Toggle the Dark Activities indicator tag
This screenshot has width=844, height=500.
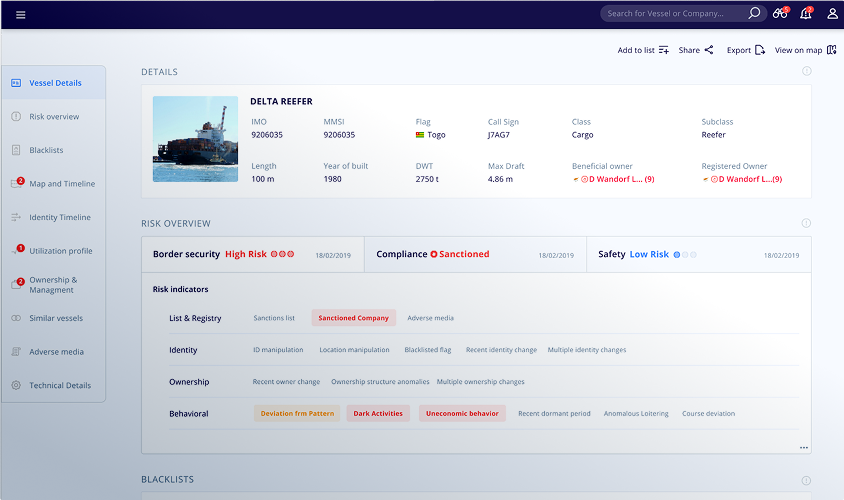[378, 413]
